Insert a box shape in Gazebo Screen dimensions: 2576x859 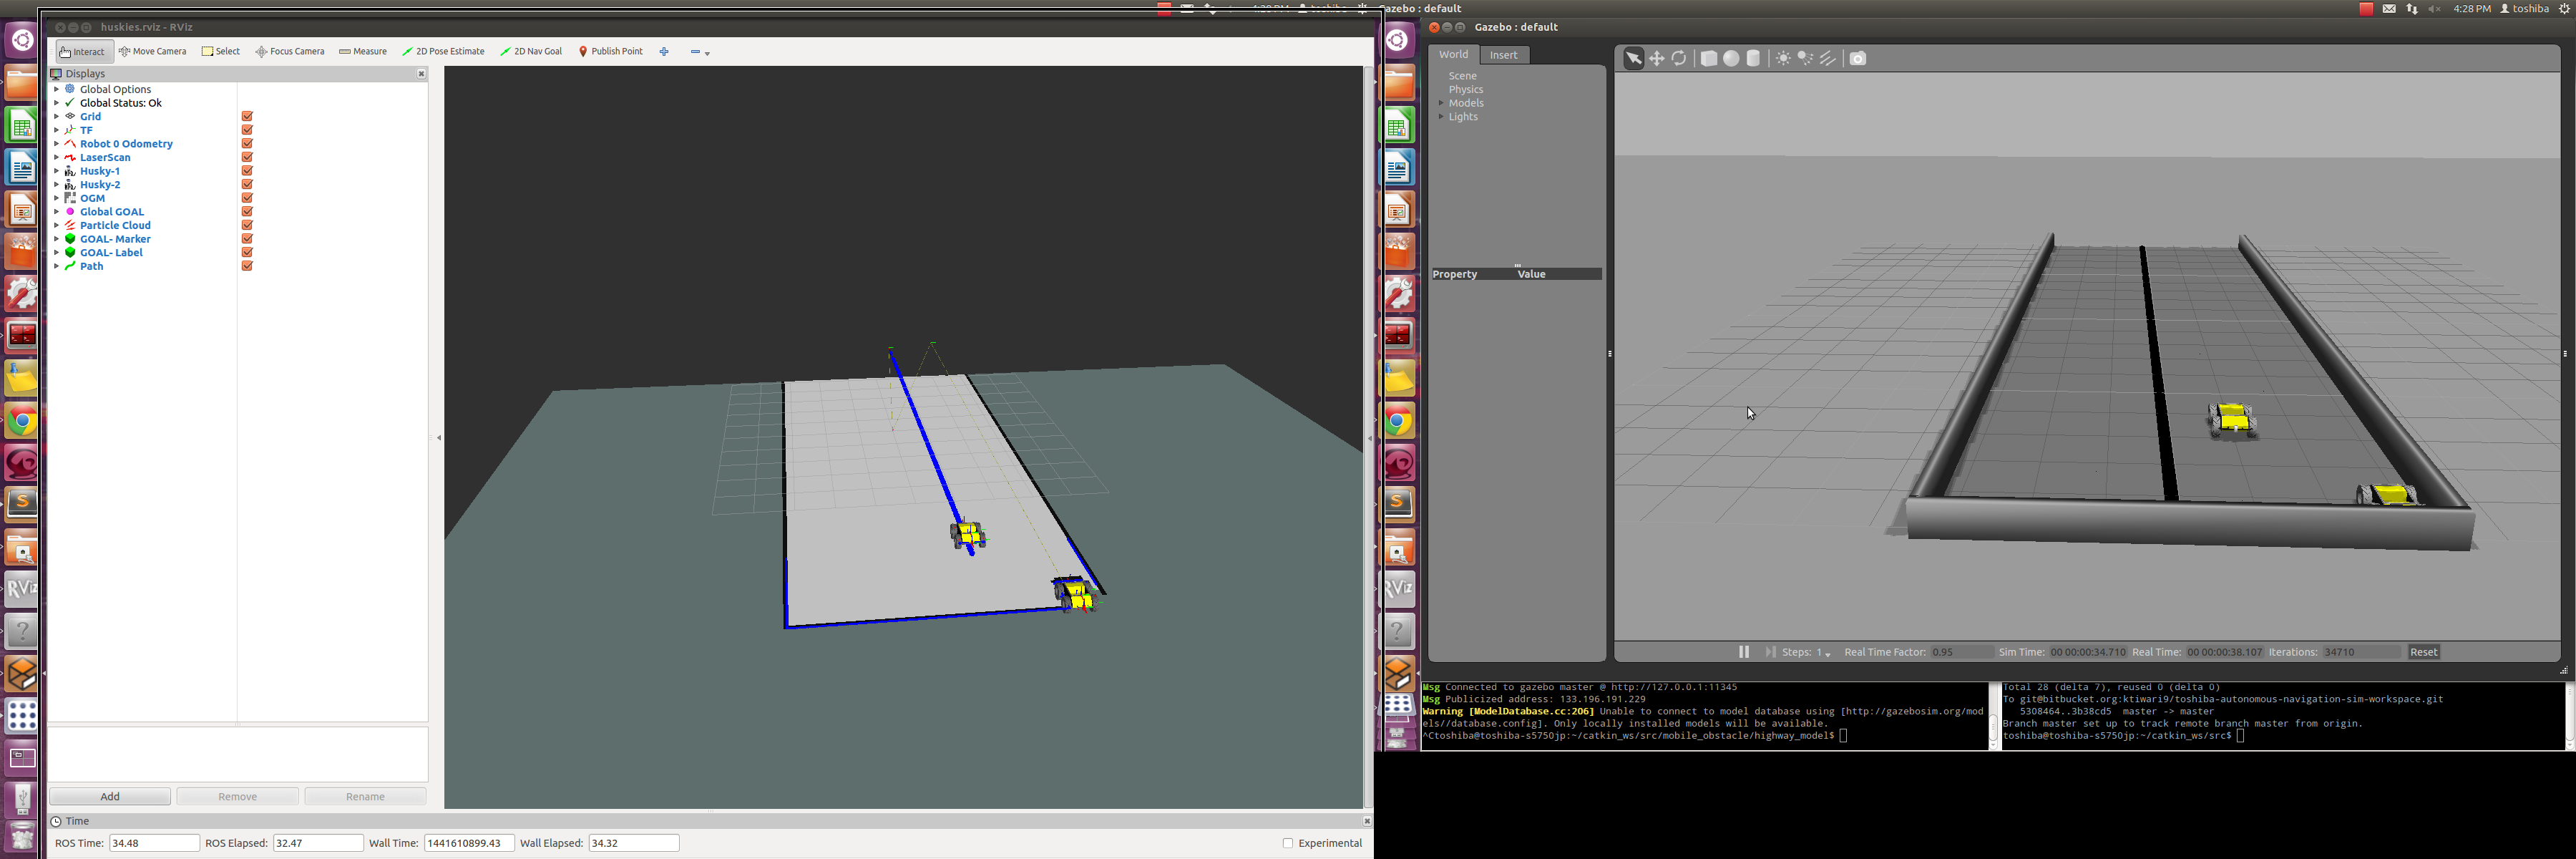point(1709,59)
